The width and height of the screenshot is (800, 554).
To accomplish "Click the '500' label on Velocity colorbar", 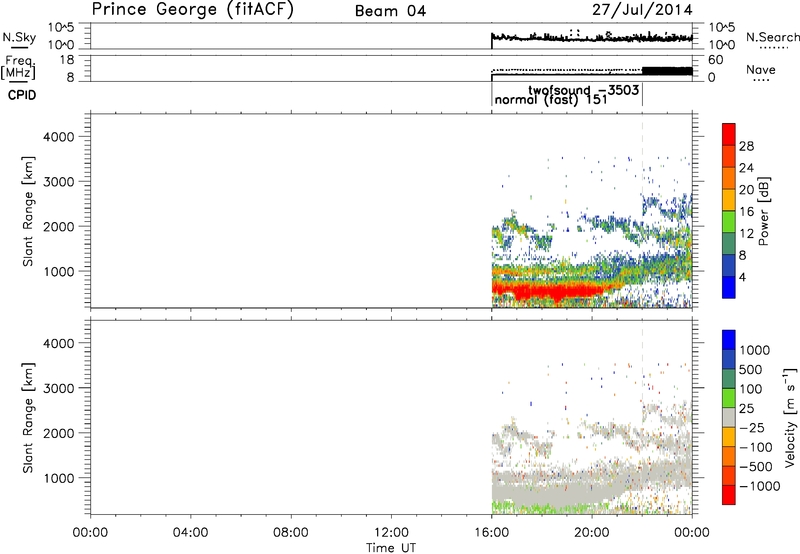I will coord(749,370).
